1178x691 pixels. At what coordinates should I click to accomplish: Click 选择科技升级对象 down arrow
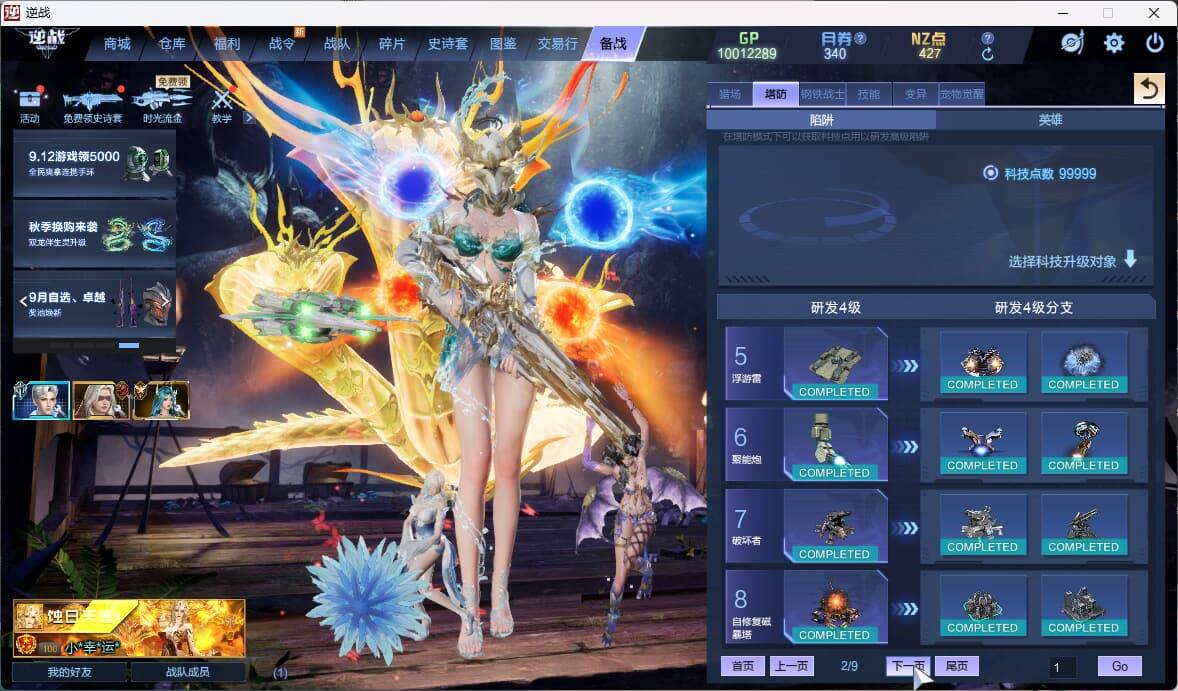(1130, 260)
